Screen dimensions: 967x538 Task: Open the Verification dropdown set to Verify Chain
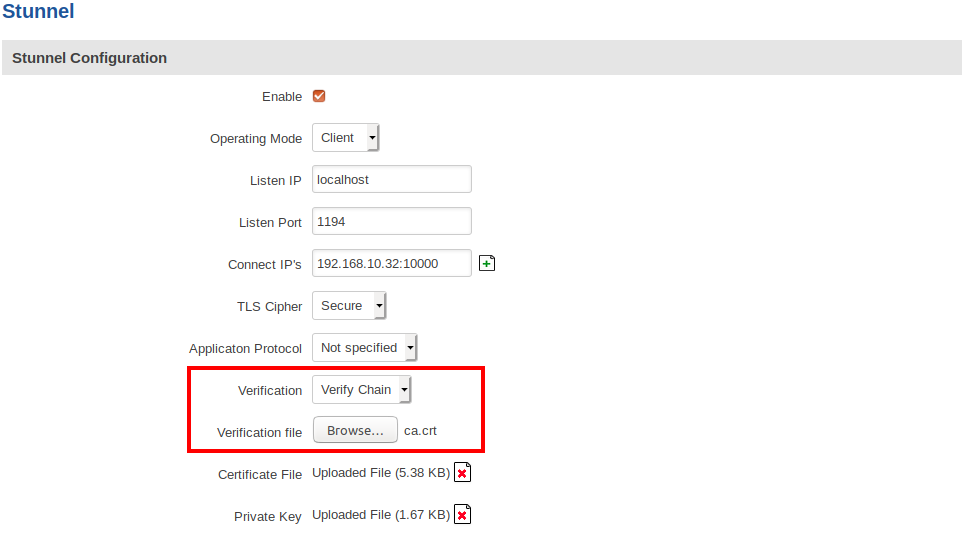(x=361, y=390)
